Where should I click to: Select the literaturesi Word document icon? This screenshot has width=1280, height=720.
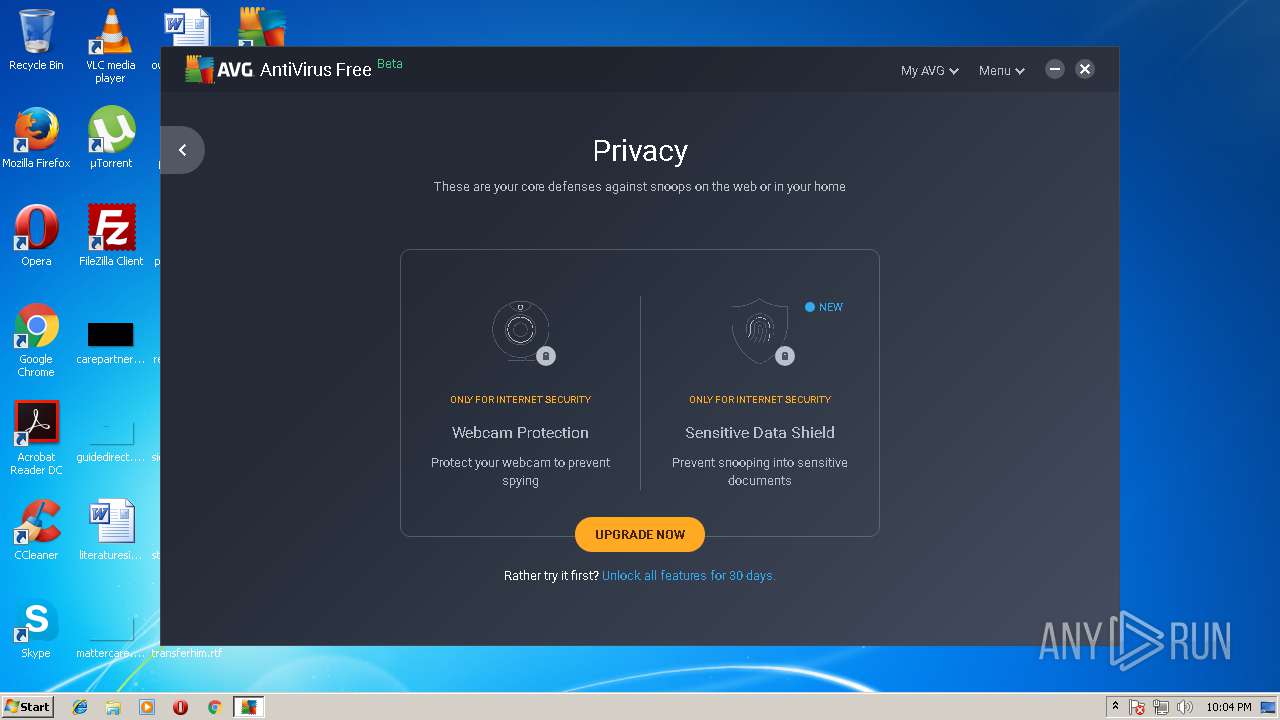pyautogui.click(x=110, y=530)
